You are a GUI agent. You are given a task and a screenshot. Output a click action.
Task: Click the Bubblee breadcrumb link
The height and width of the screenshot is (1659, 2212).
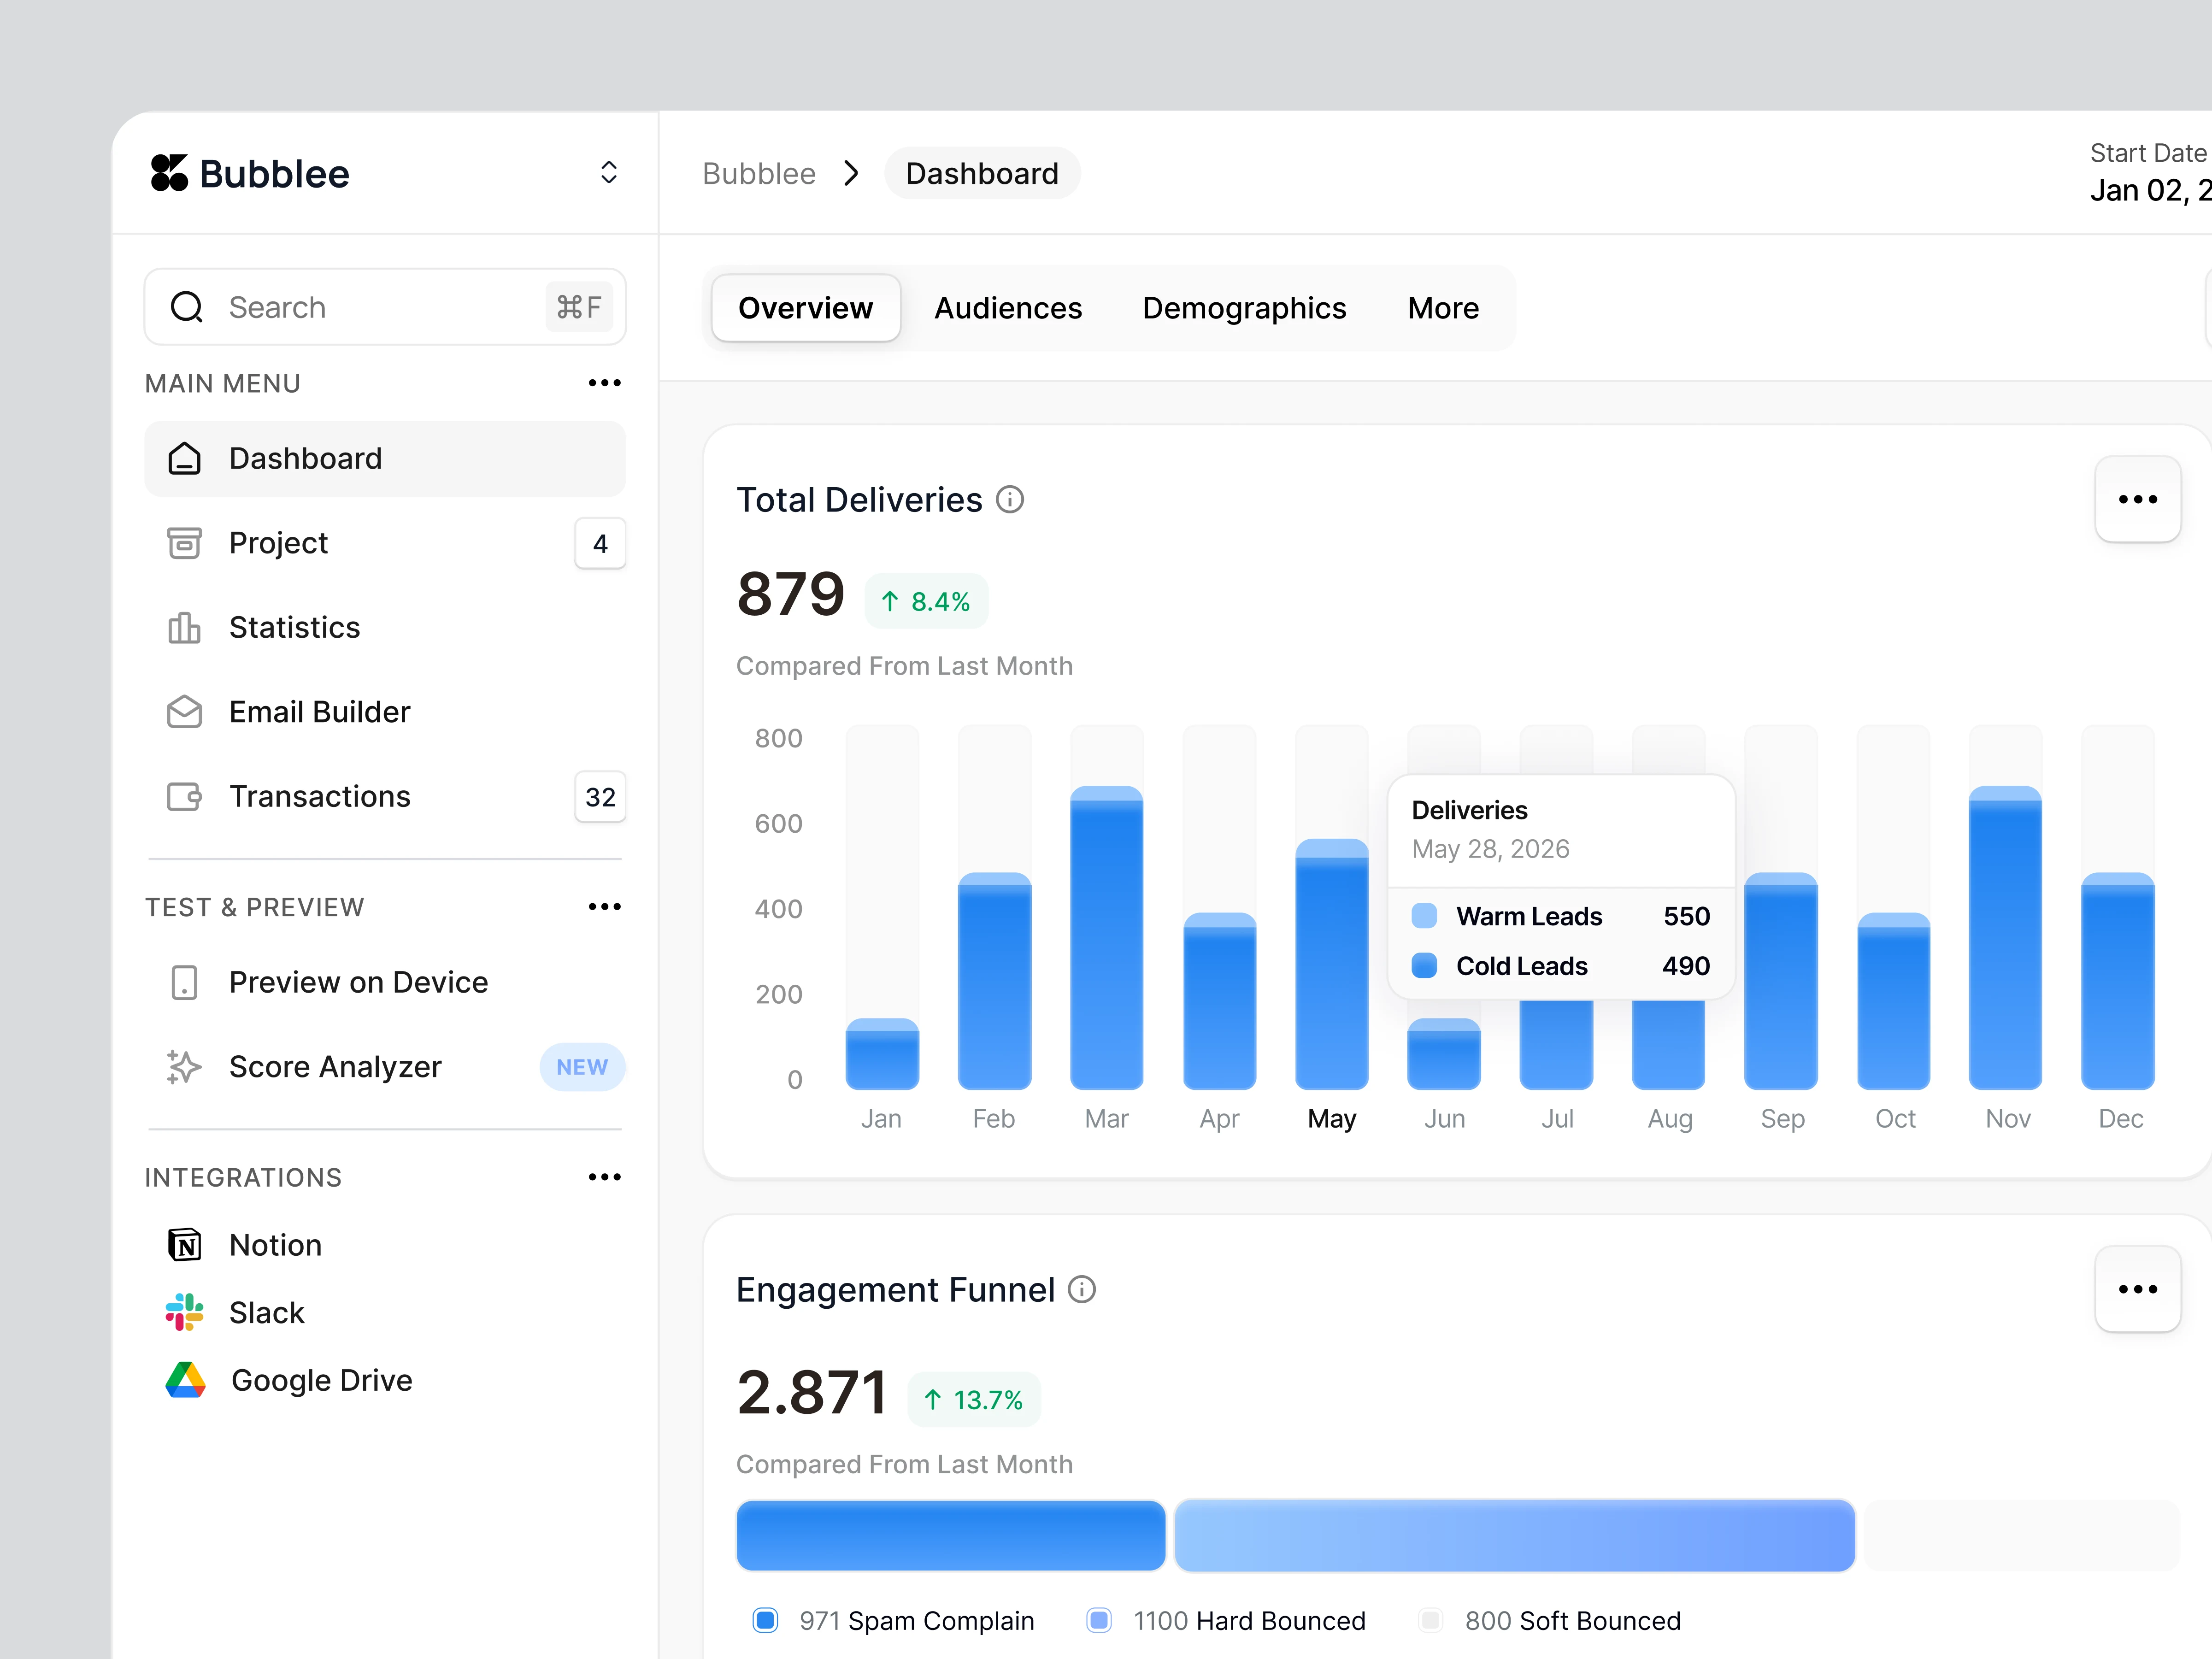(x=758, y=173)
